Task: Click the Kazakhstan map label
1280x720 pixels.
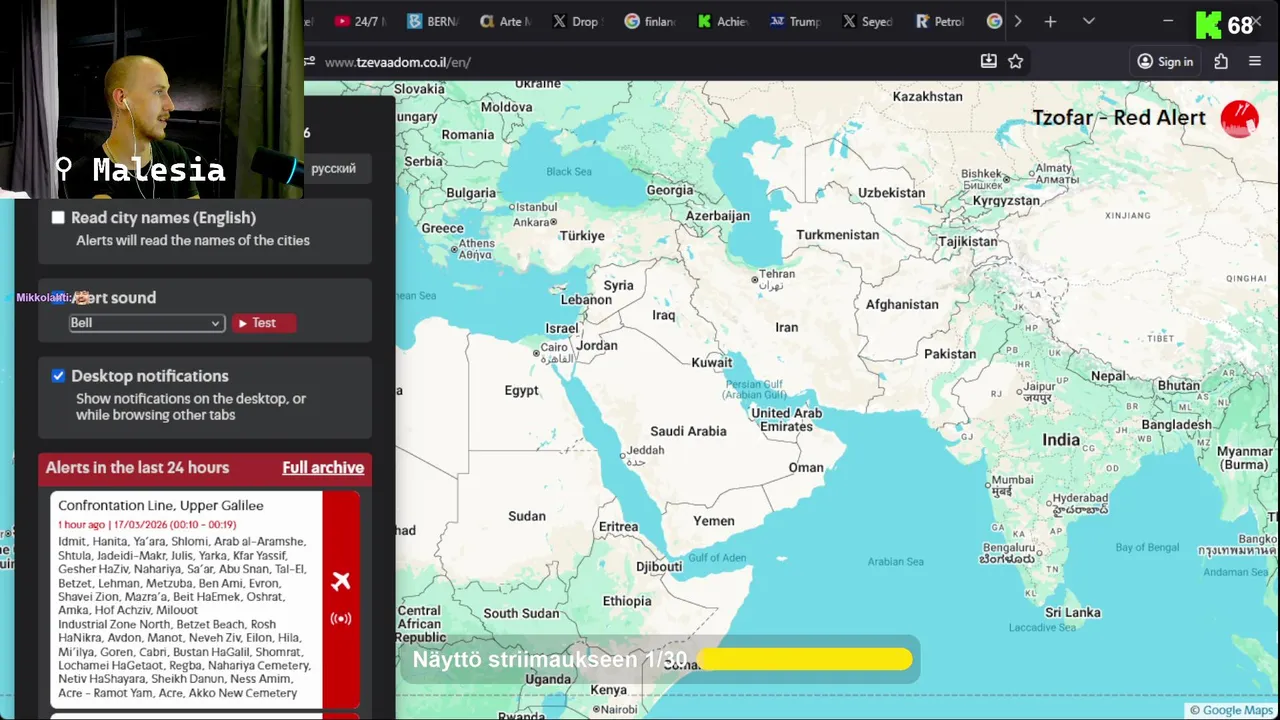Action: 927,97
